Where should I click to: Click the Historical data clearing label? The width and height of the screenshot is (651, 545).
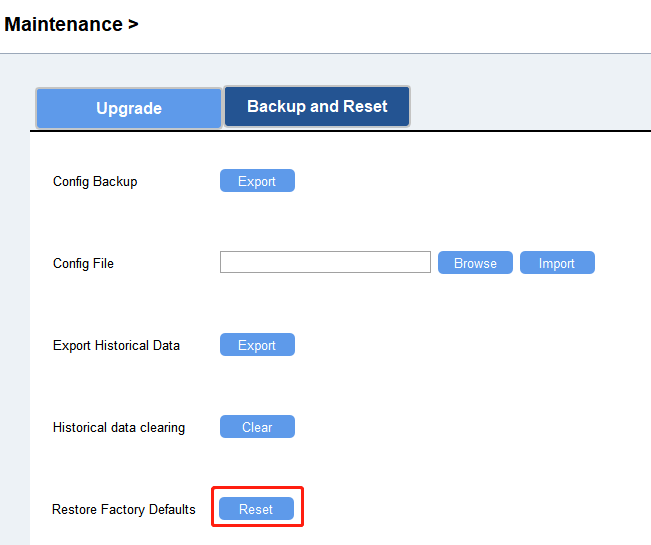pyautogui.click(x=118, y=428)
